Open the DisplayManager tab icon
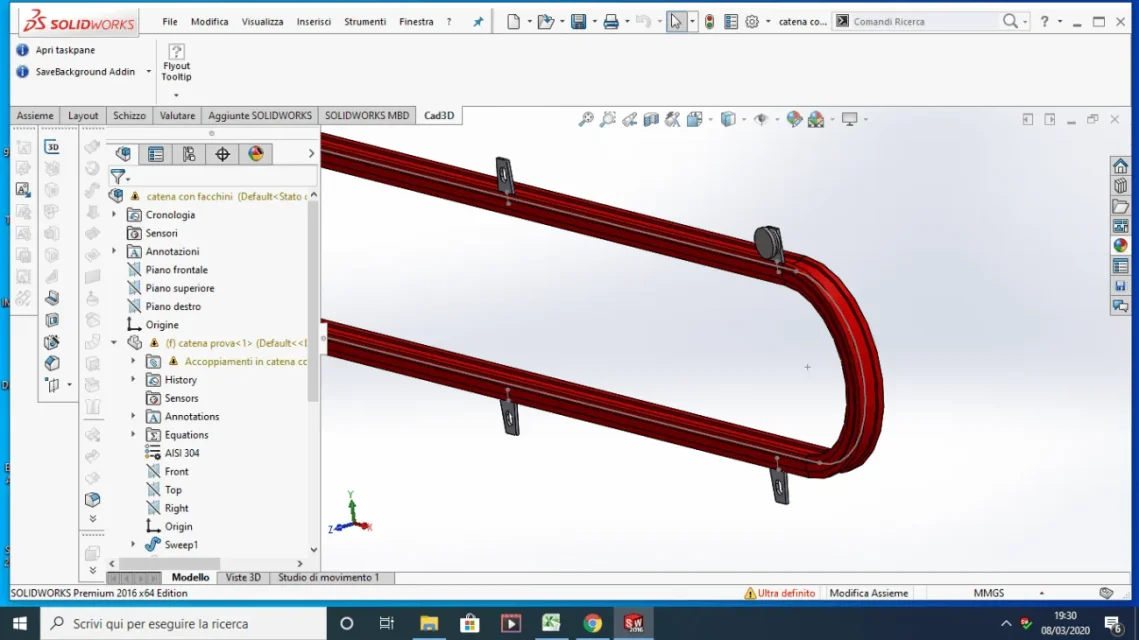 (256, 154)
